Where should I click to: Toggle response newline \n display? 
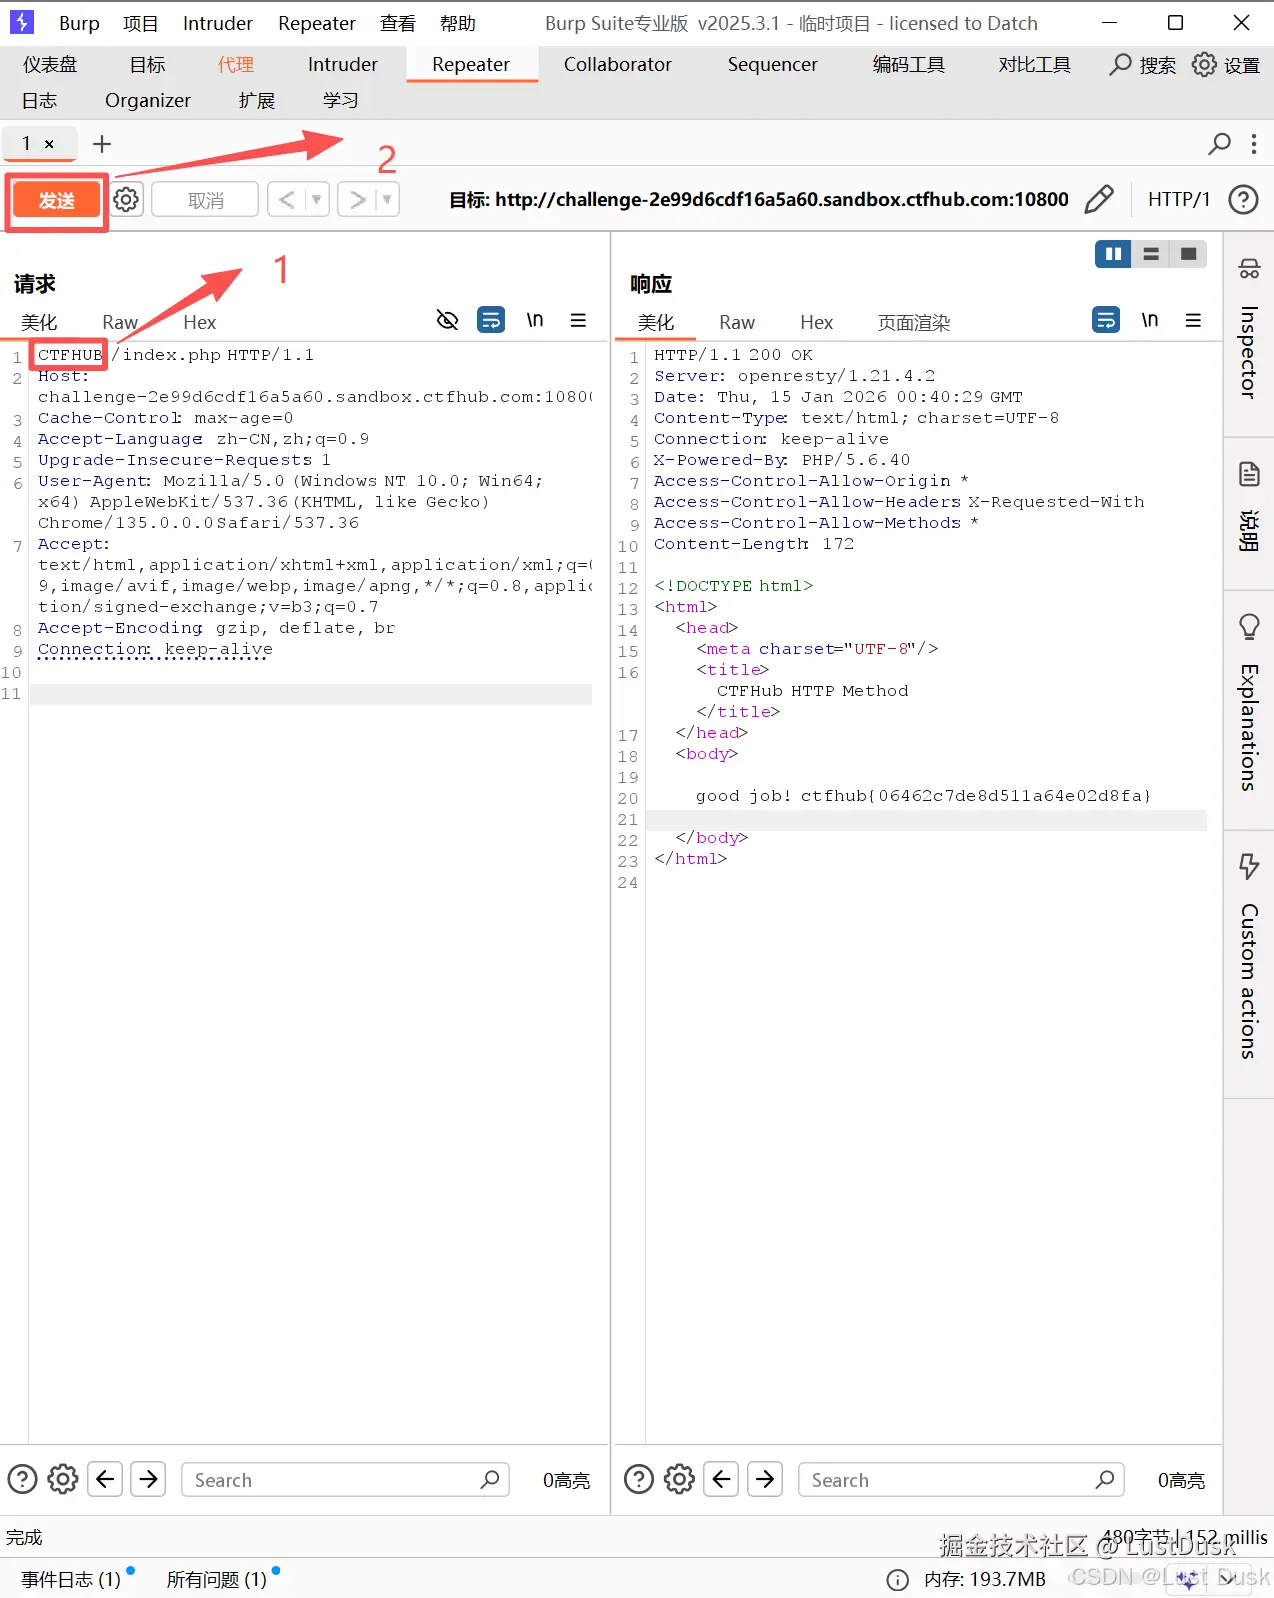click(x=1150, y=320)
